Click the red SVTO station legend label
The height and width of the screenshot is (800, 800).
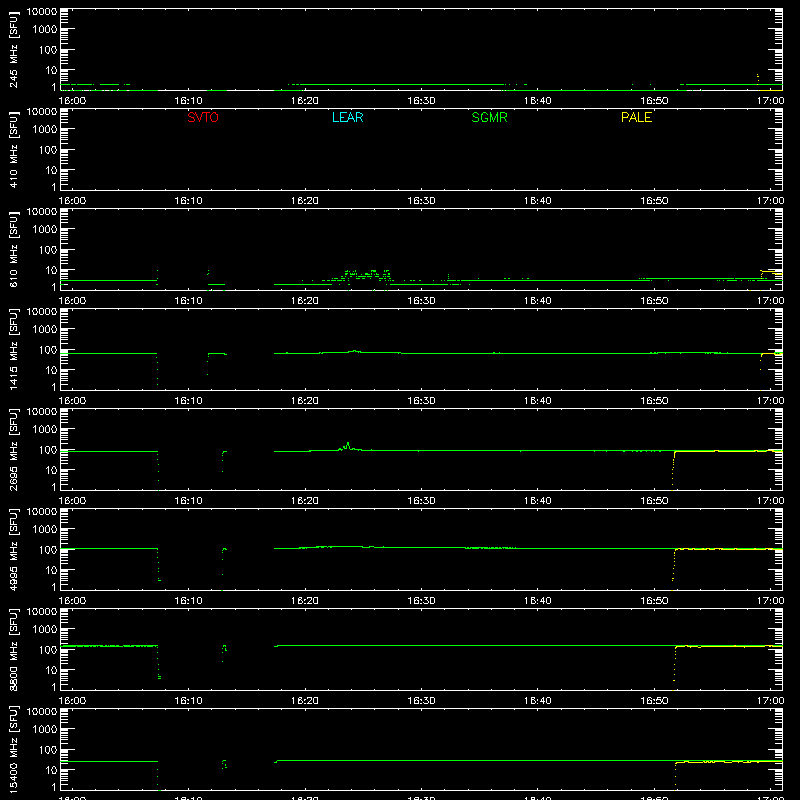coord(203,117)
